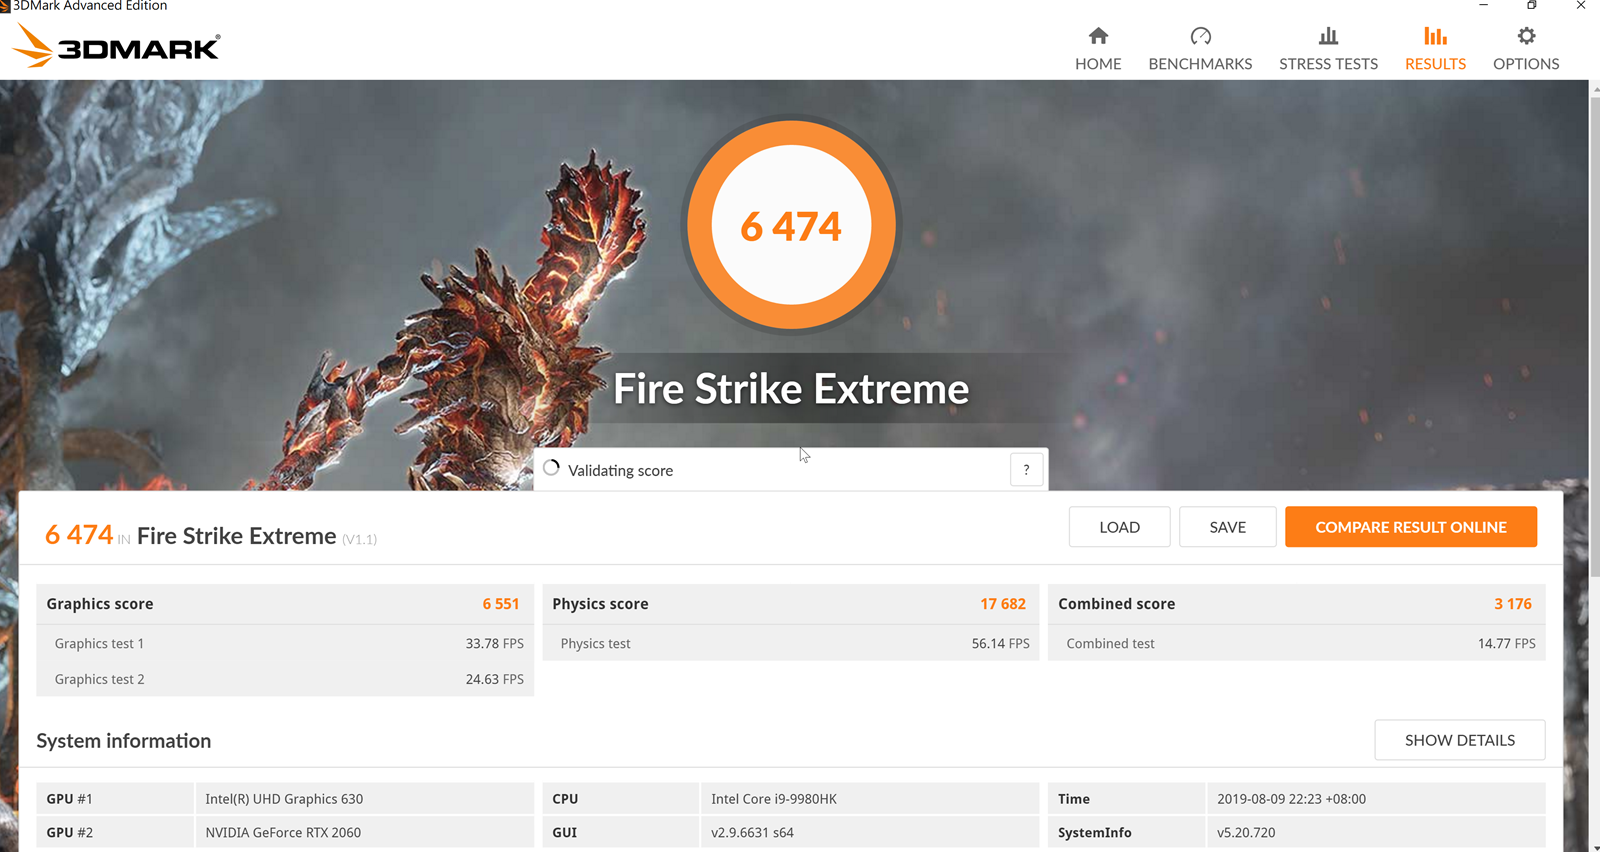Click the question mark help button
The width and height of the screenshot is (1600, 852).
1026,470
